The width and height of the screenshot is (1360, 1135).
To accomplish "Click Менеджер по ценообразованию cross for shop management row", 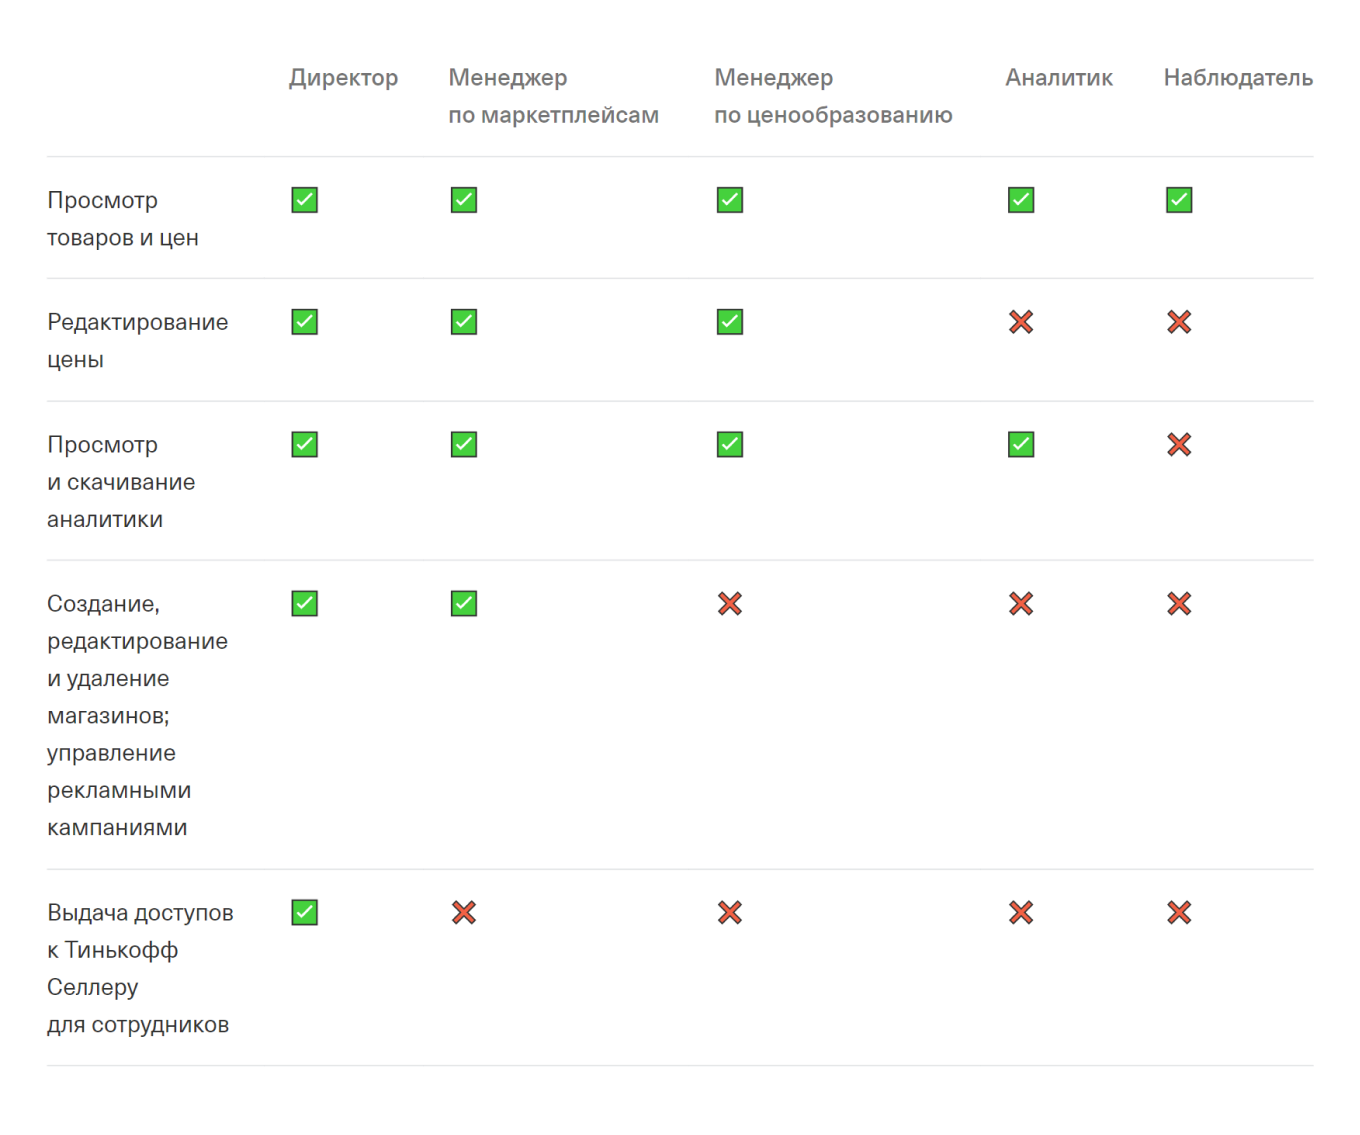I will coord(730,604).
